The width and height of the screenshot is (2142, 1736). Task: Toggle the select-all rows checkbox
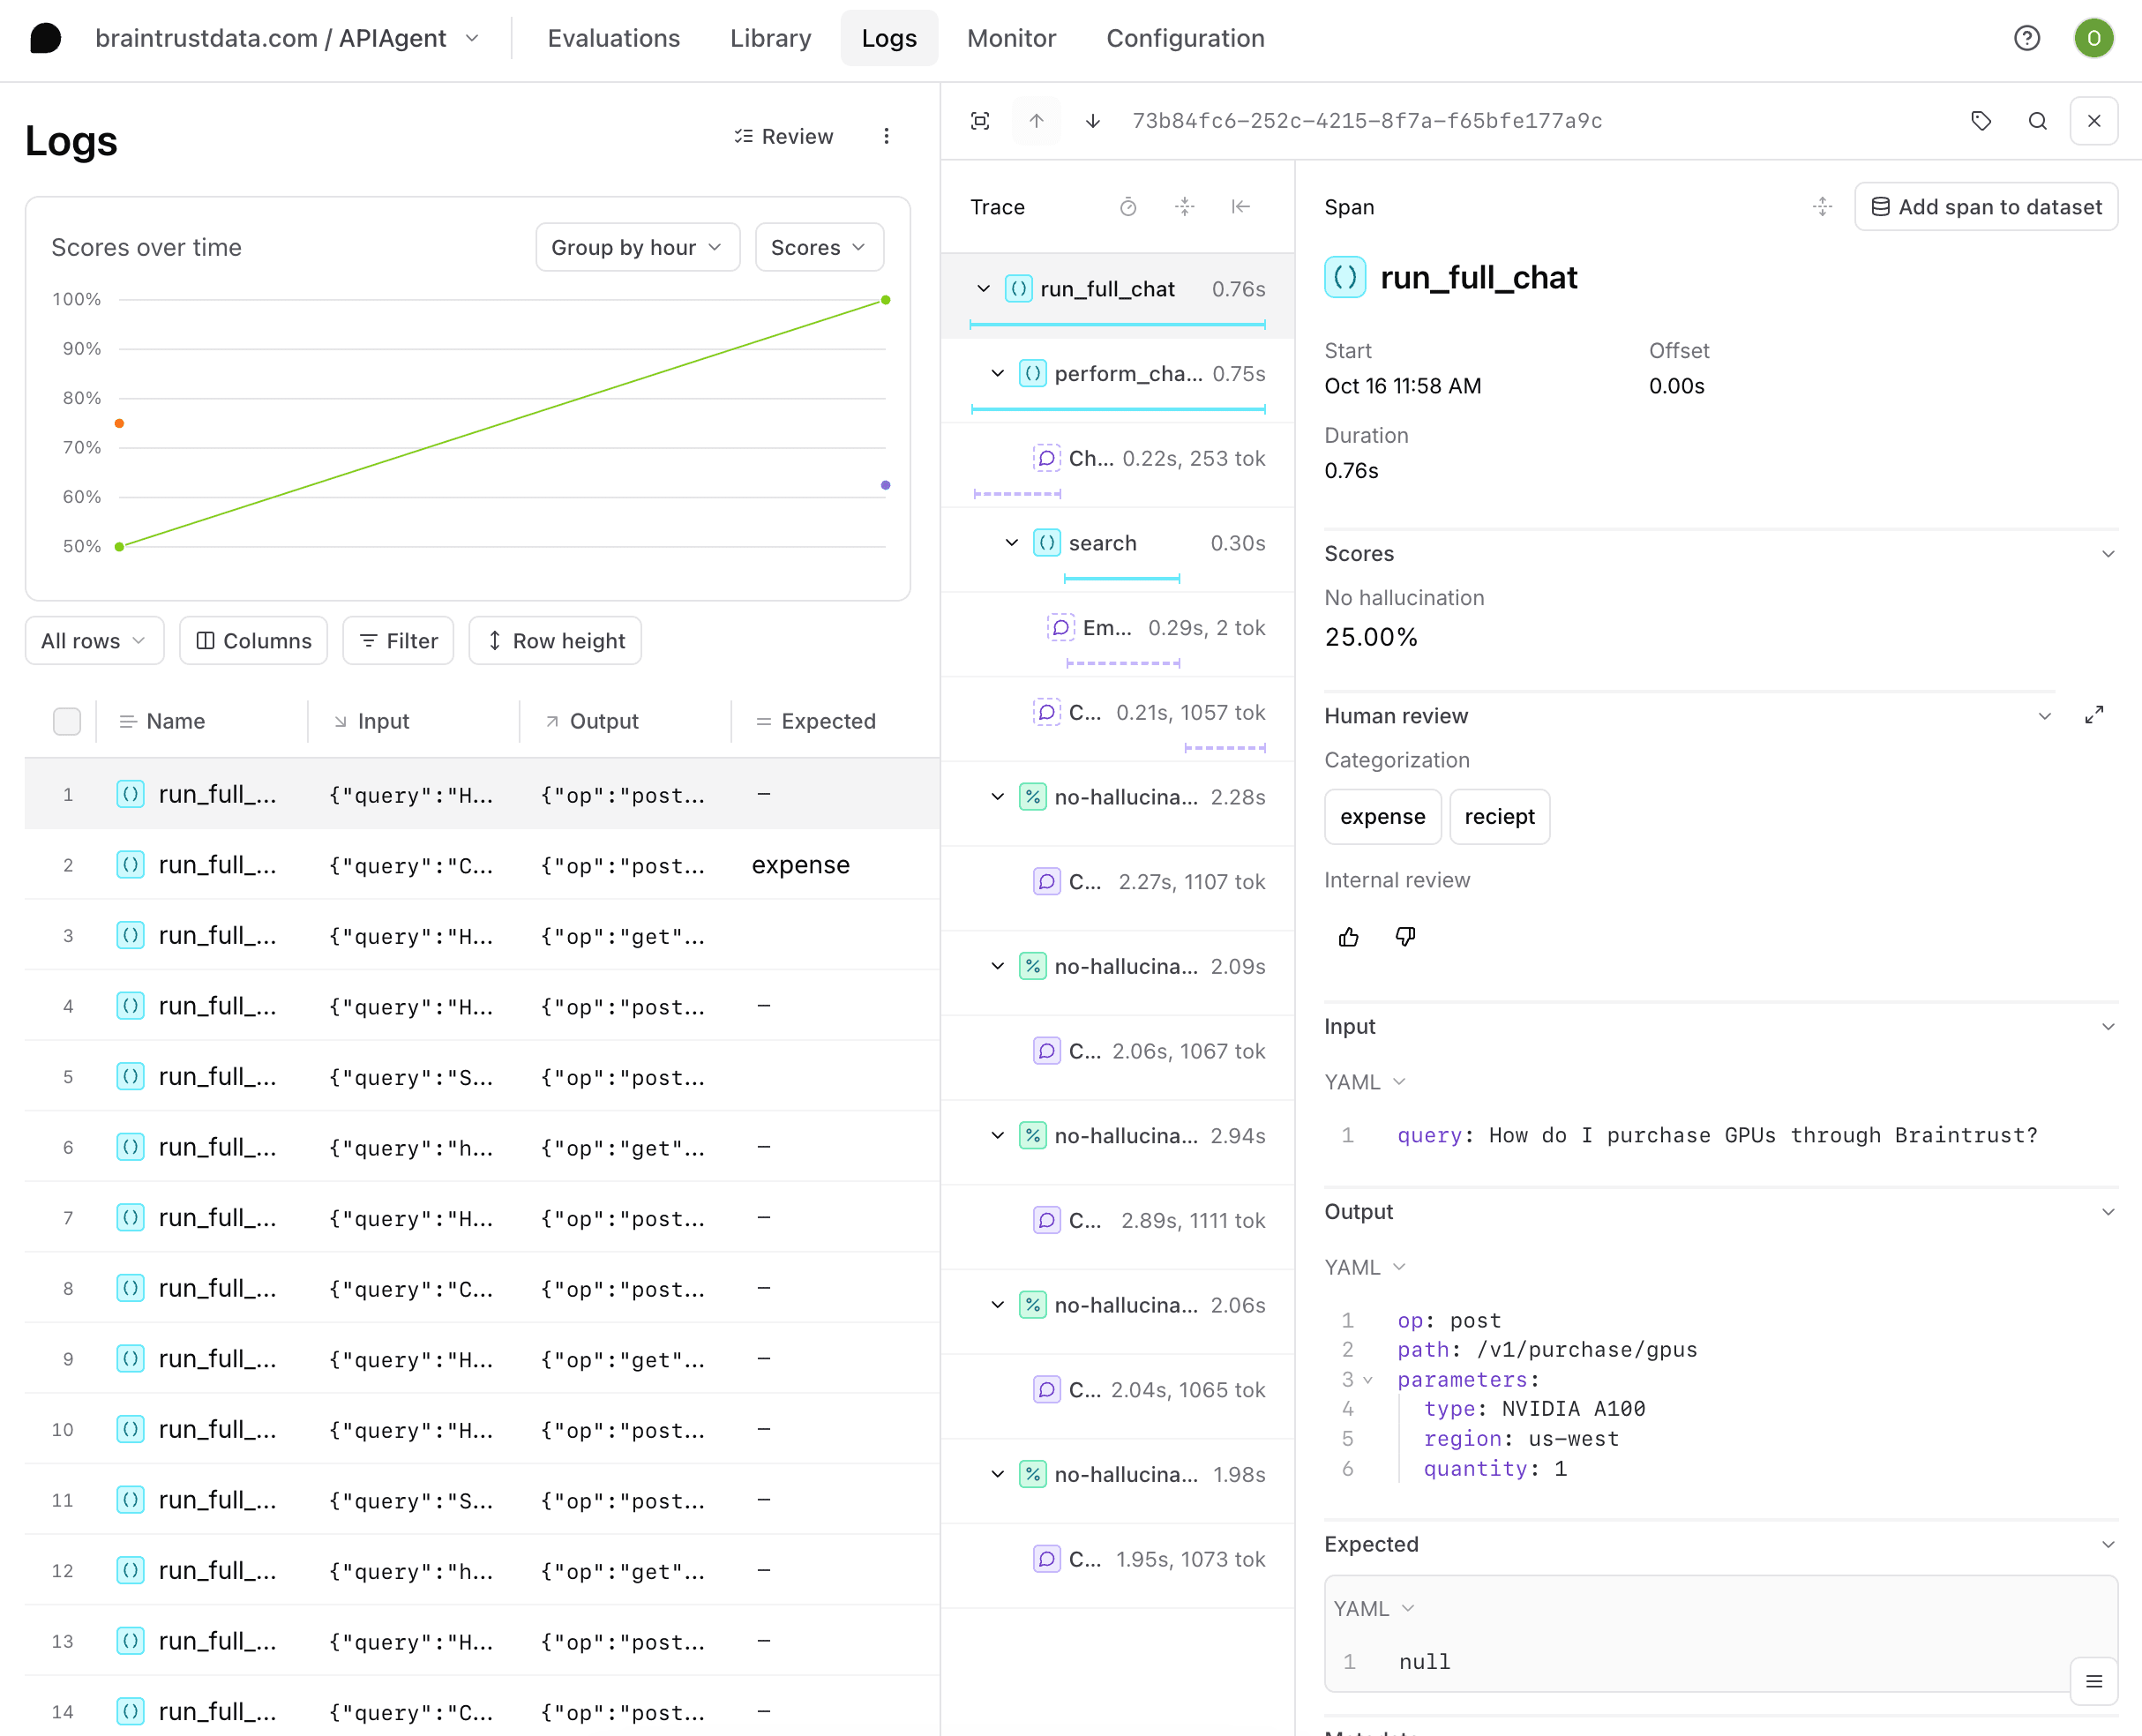[67, 721]
